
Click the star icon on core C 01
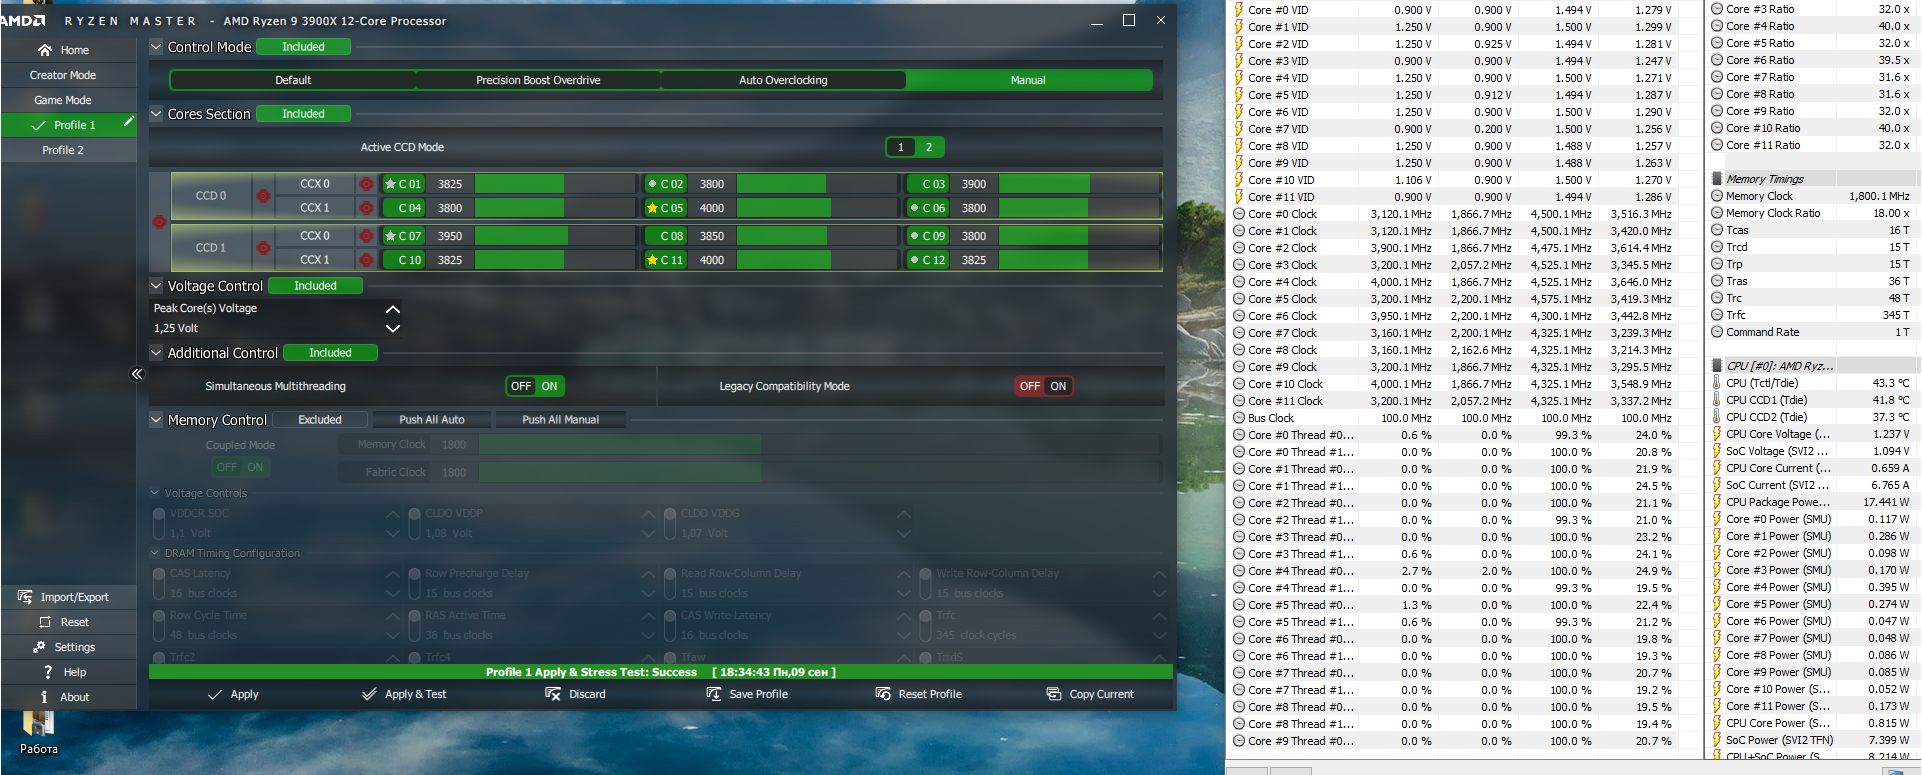tap(390, 184)
